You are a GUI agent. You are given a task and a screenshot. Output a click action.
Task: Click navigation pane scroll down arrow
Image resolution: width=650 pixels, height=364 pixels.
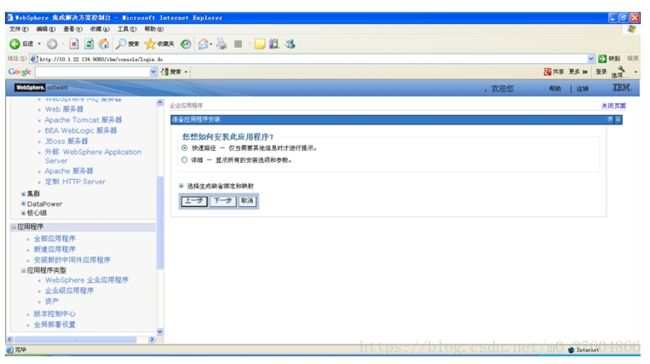click(160, 332)
